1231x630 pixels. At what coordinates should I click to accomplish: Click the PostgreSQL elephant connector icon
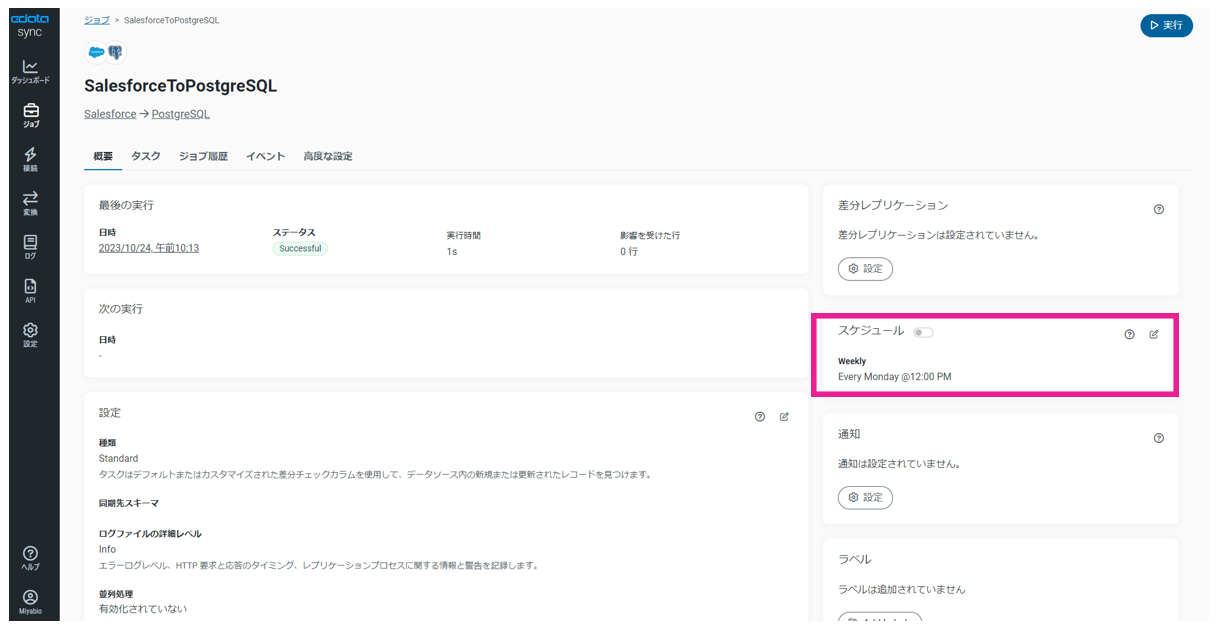[x=116, y=52]
